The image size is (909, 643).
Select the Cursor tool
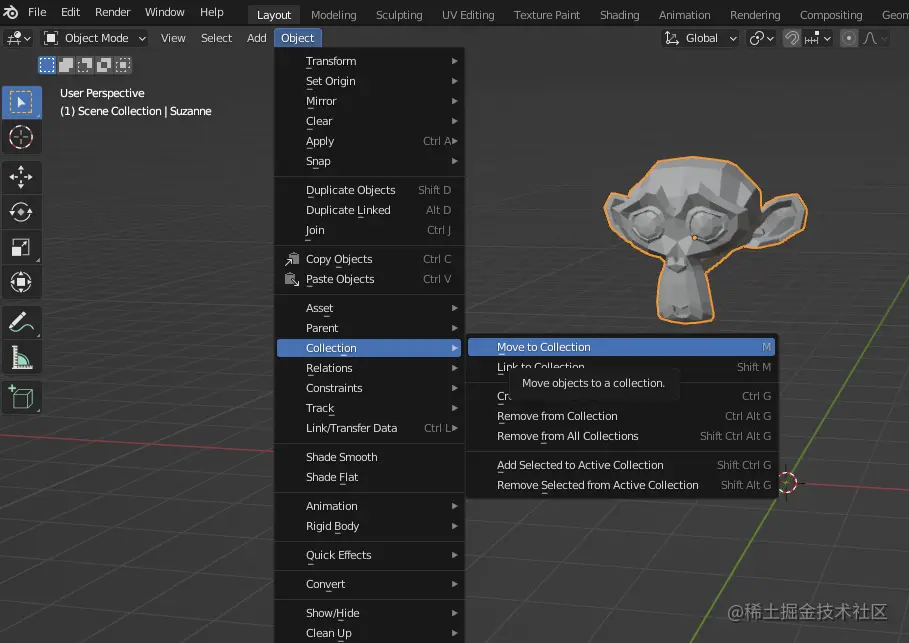[21, 137]
